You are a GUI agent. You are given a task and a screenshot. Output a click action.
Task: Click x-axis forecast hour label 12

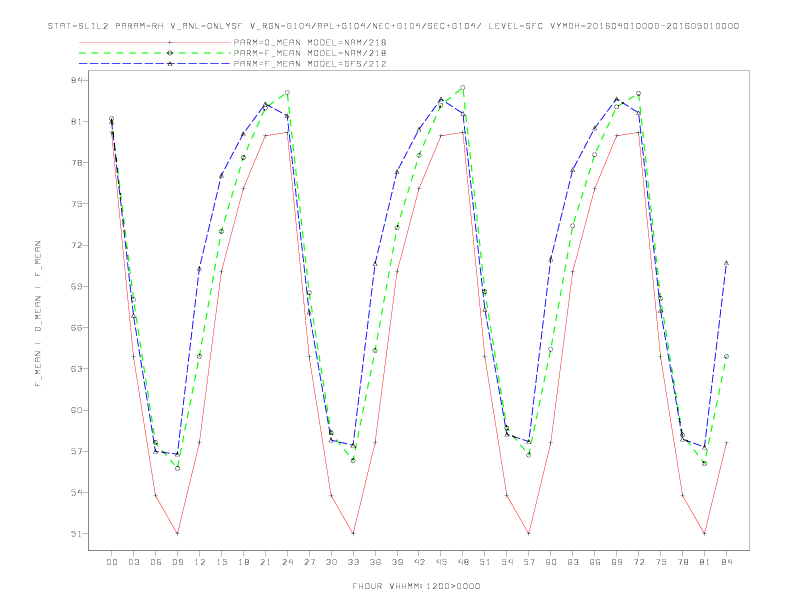[x=200, y=562]
